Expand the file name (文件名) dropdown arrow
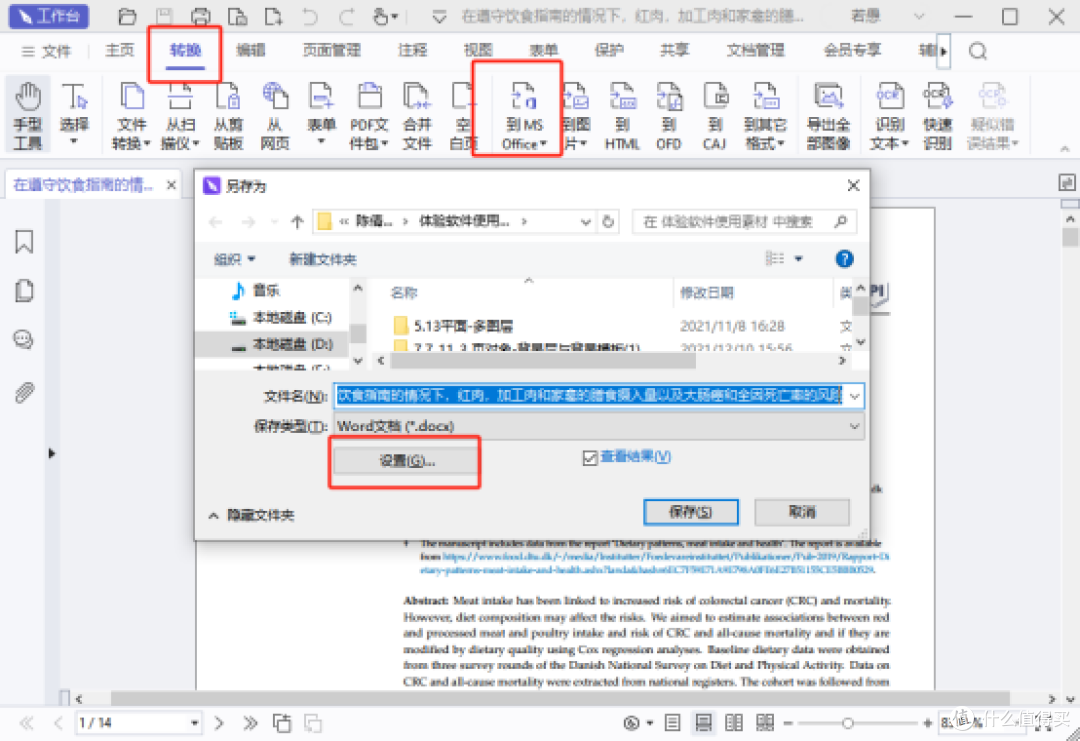1080x741 pixels. pos(855,396)
